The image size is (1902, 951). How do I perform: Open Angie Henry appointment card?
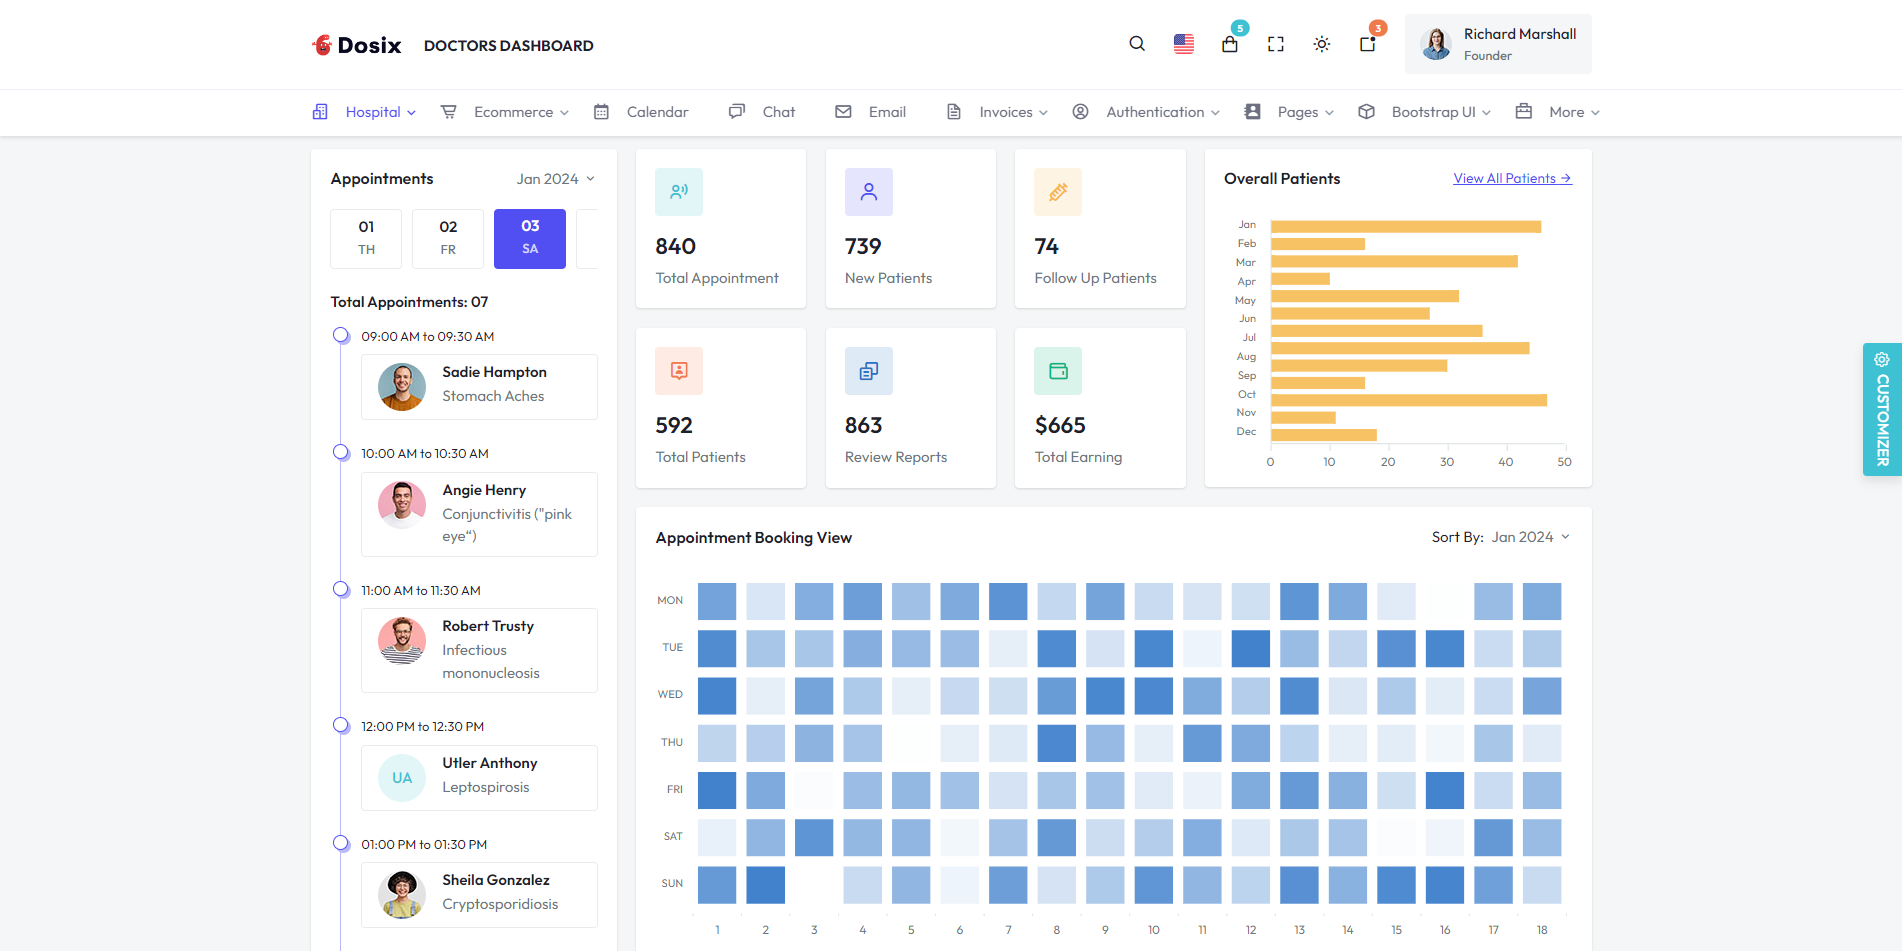point(479,514)
